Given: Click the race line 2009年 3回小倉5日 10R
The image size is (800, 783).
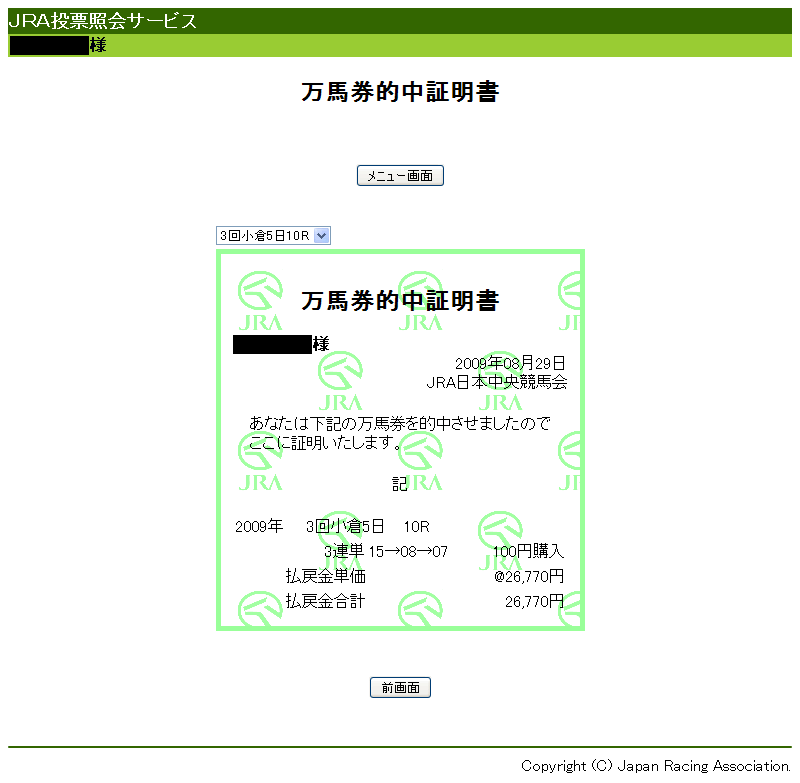Looking at the screenshot, I should point(332,526).
